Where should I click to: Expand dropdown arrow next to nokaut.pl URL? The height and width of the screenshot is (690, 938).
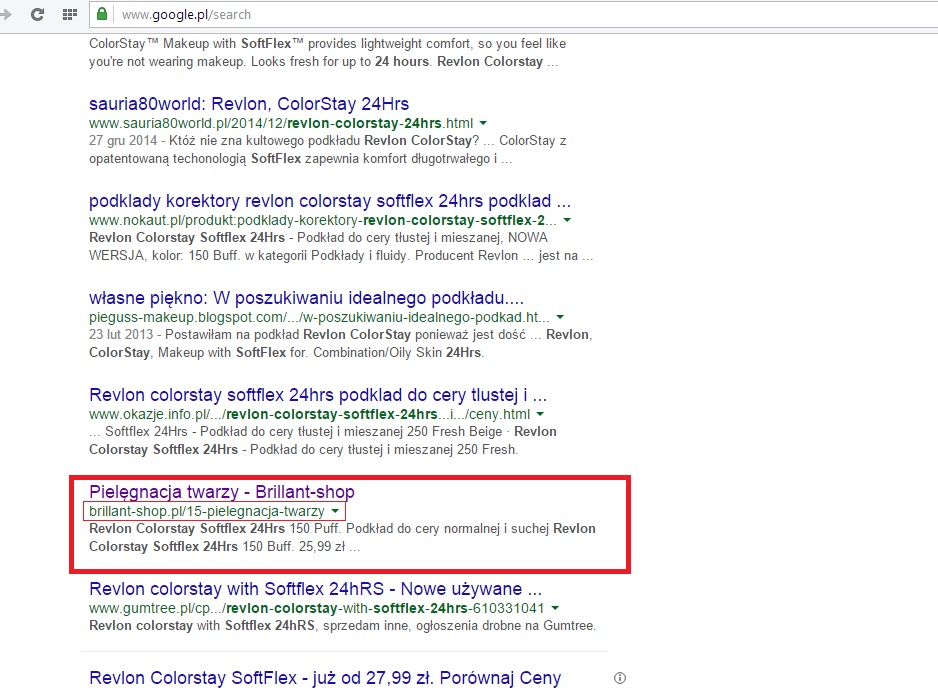(567, 220)
